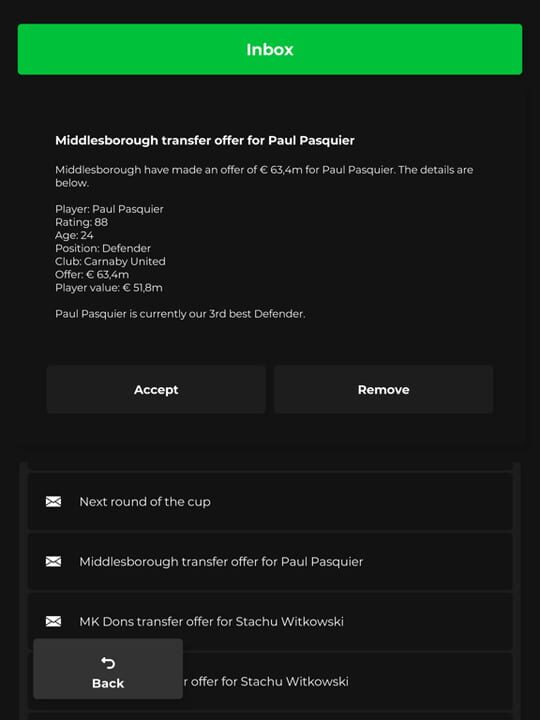Viewport: 540px width, 720px height.
Task: Accept the Middlesborough transfer offer
Action: pyautogui.click(x=156, y=389)
